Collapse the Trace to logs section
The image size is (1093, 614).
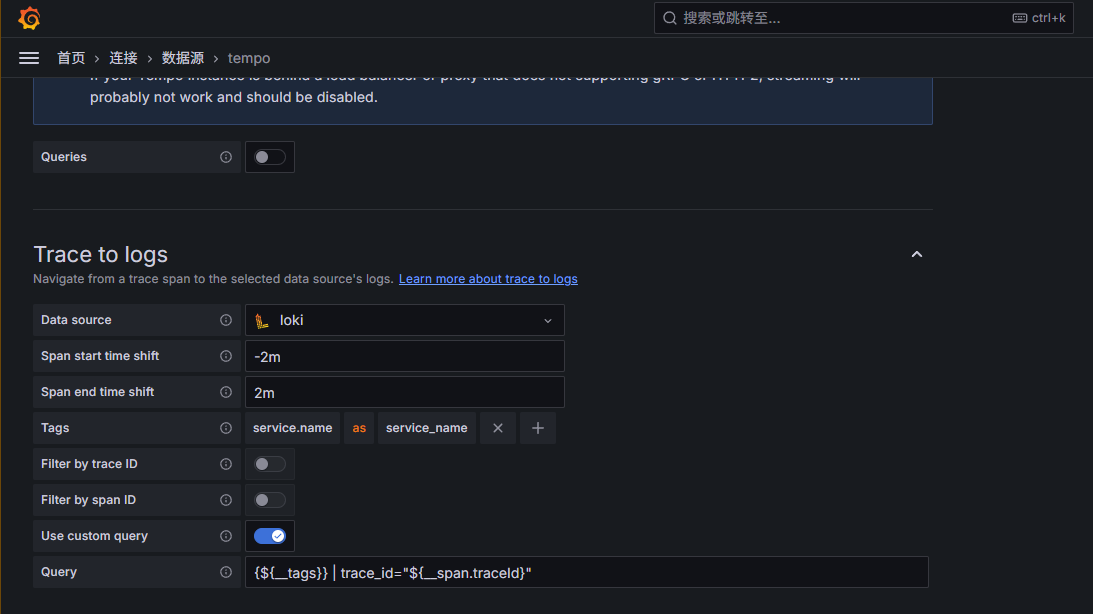click(917, 254)
